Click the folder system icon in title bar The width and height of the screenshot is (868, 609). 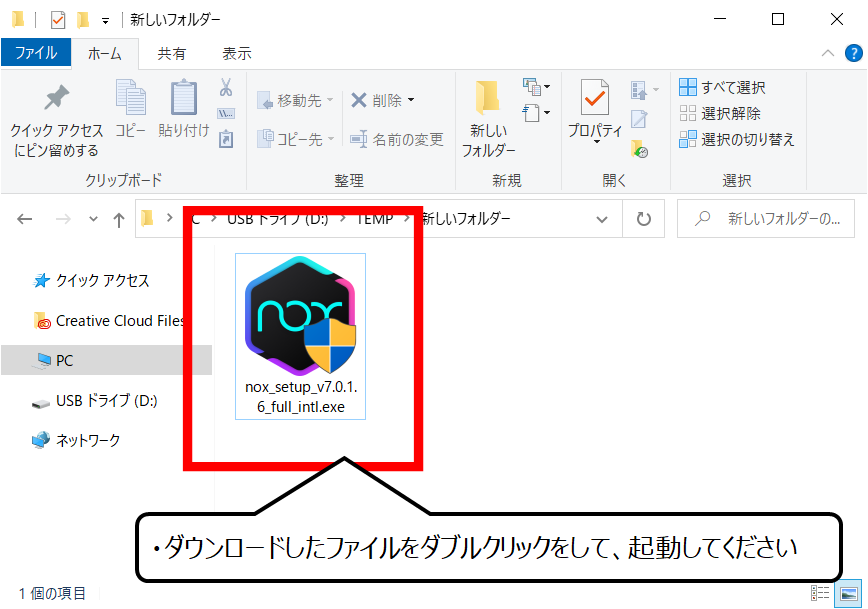(x=18, y=19)
